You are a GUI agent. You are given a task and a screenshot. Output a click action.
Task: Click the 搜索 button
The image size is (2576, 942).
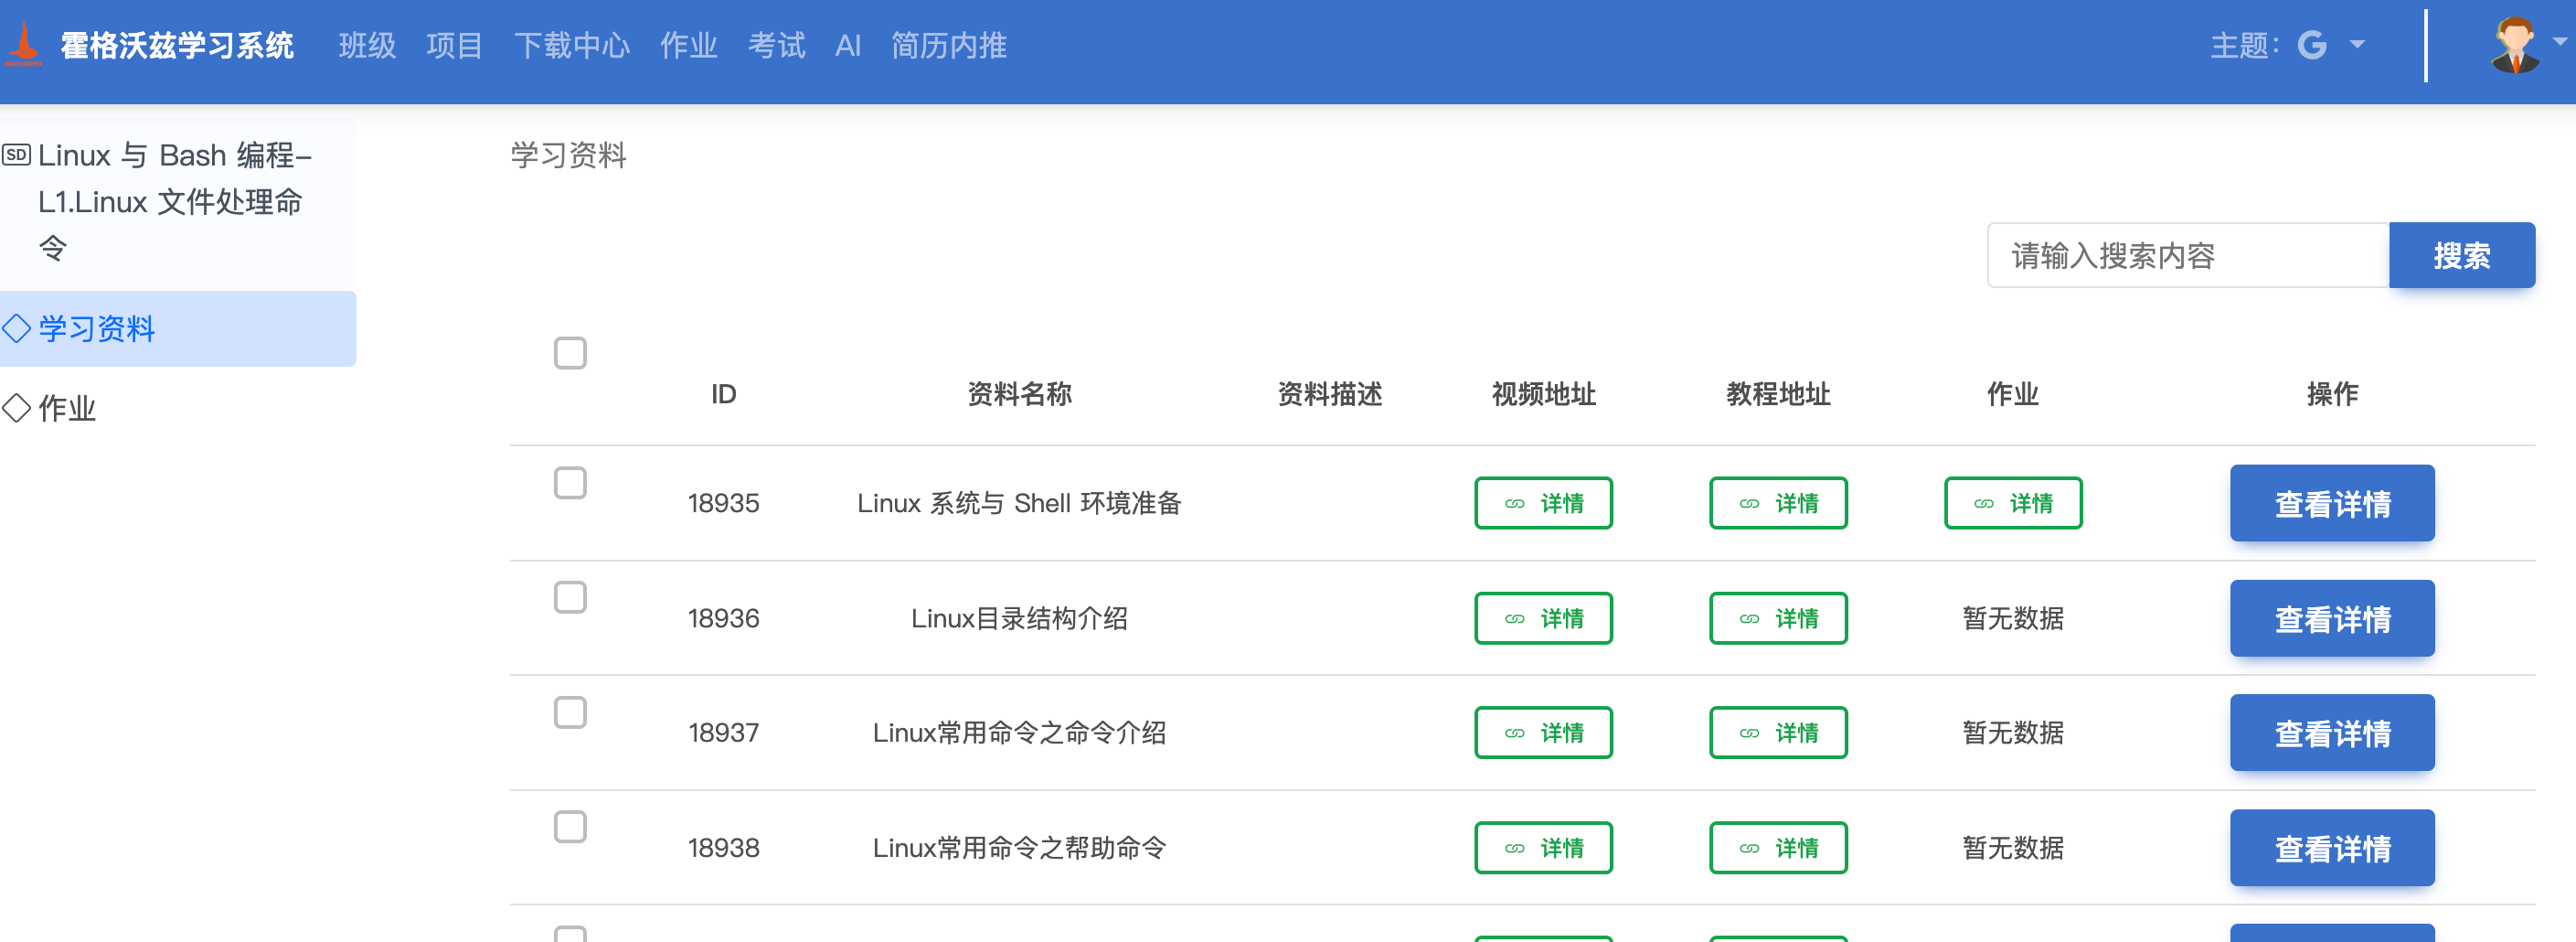coord(2462,255)
